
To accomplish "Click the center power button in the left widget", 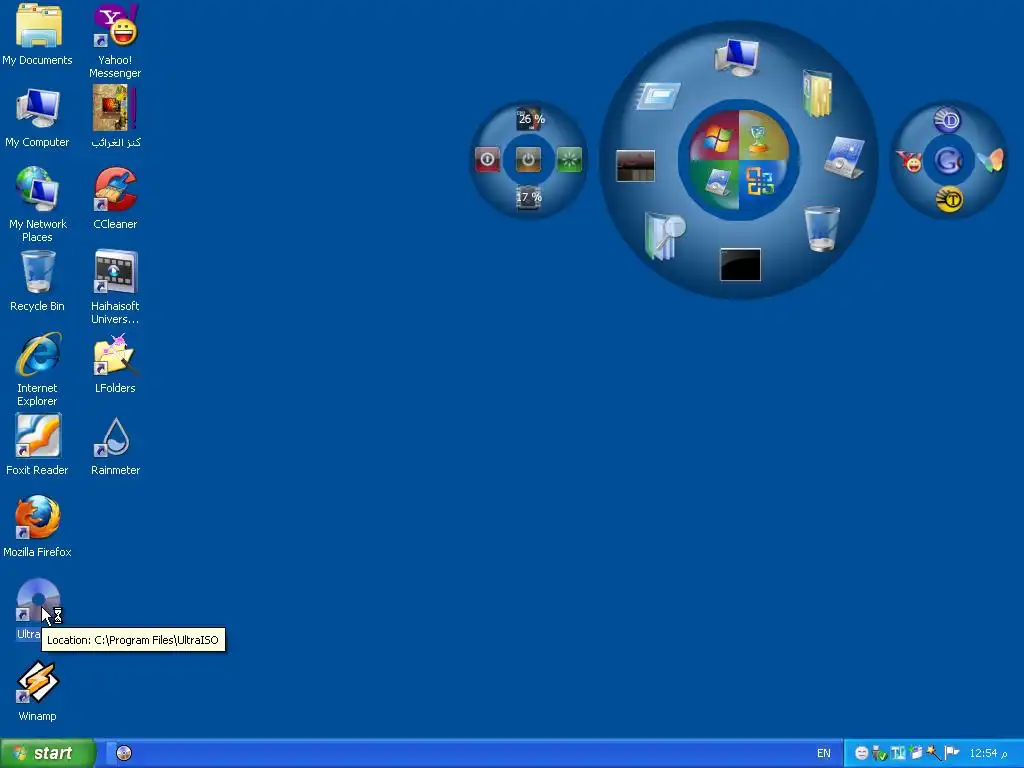I will point(528,159).
